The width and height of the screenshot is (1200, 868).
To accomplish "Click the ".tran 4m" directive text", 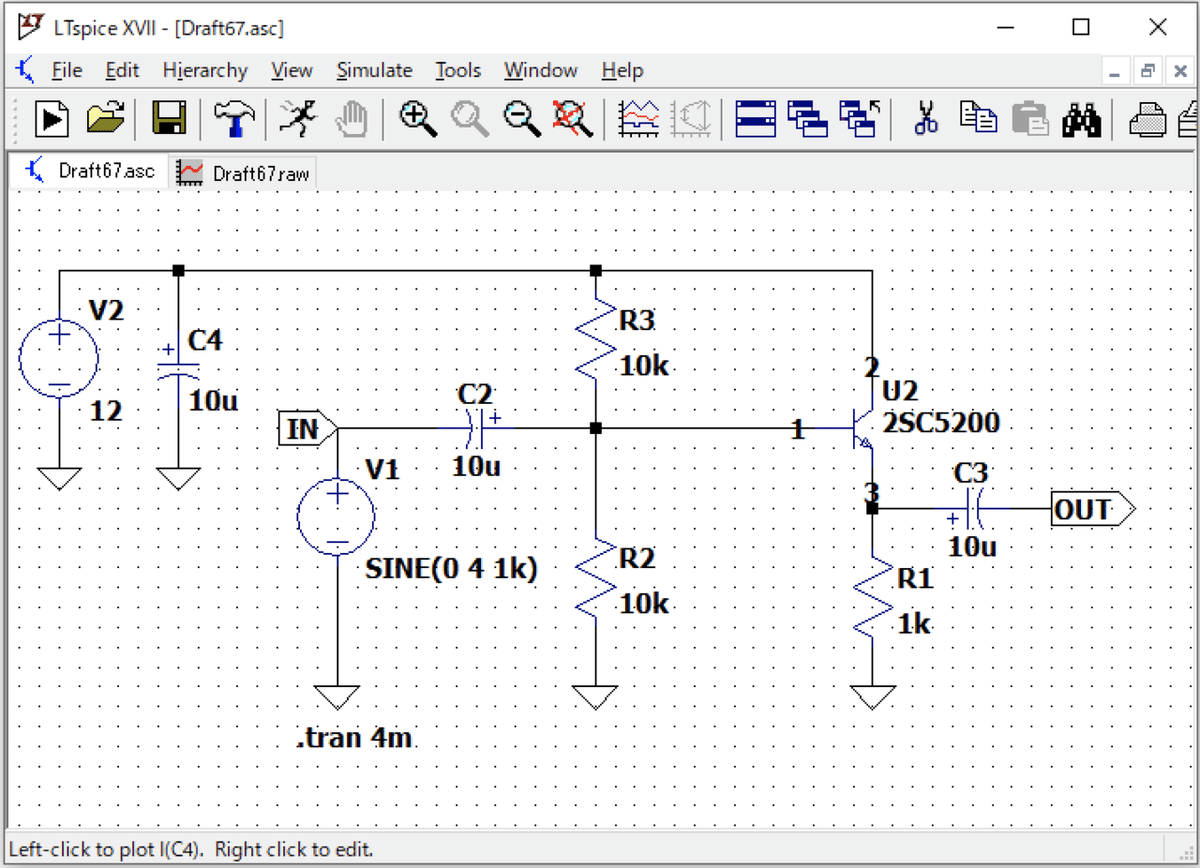I will point(355,739).
